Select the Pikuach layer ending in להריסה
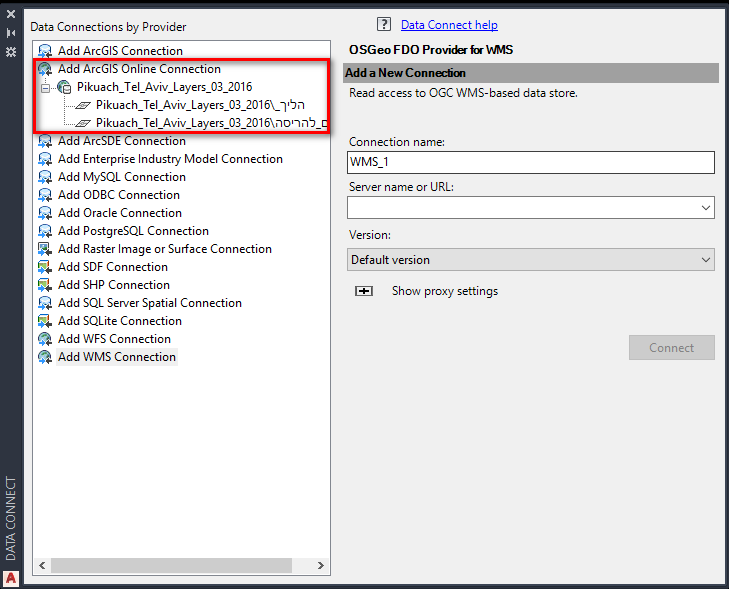Viewport: 729px width, 589px height. click(212, 123)
